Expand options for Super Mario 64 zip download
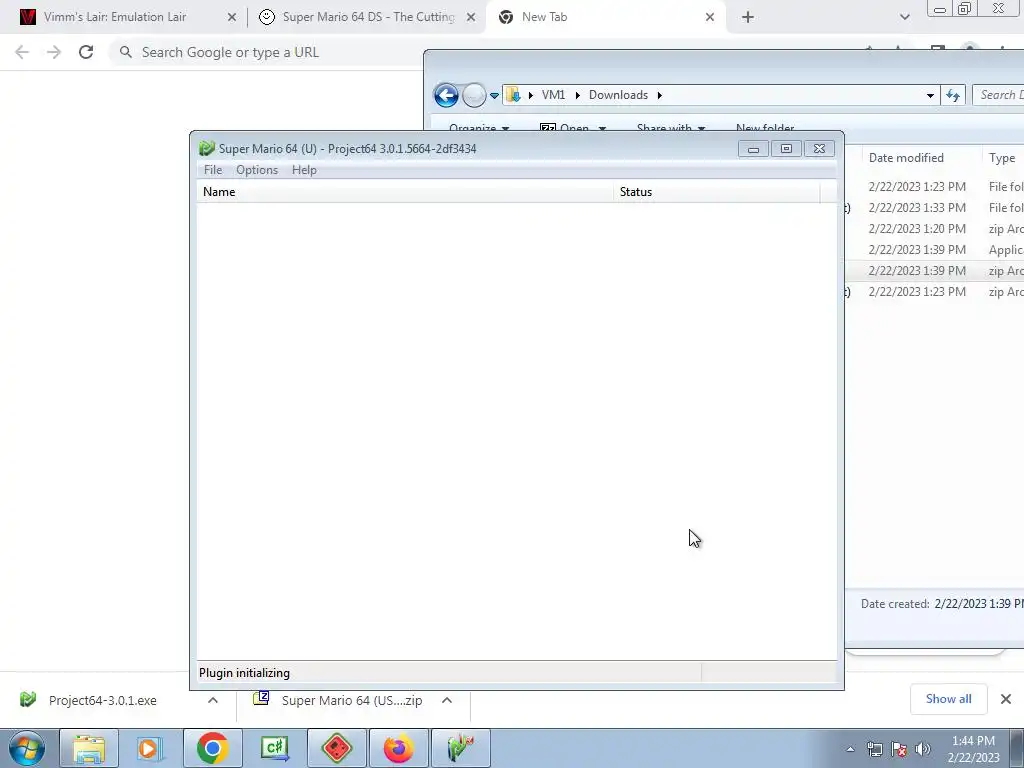This screenshot has height=768, width=1024. coord(447,700)
